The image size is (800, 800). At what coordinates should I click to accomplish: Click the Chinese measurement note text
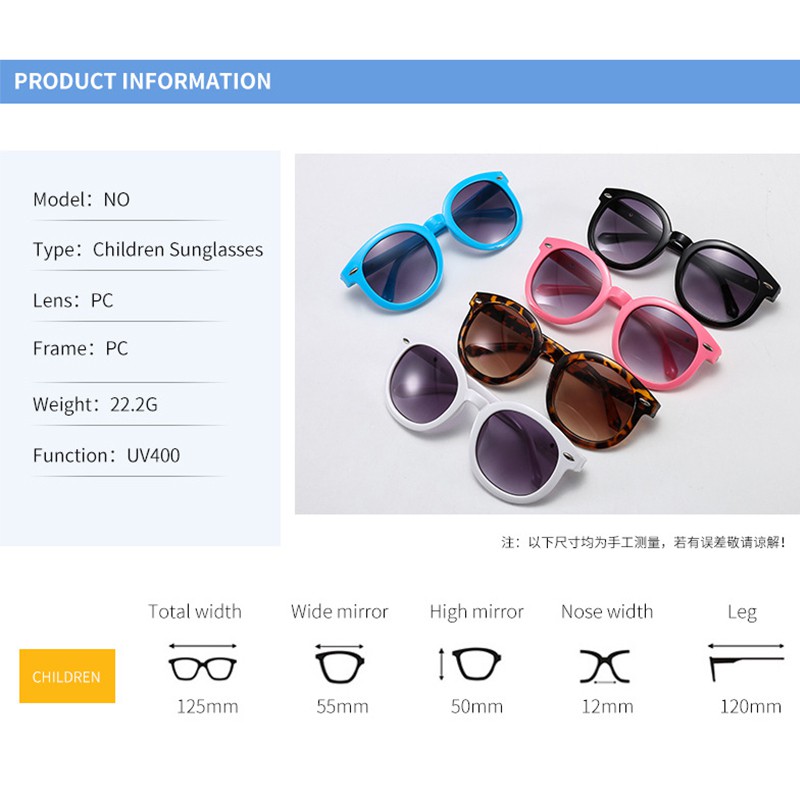643,542
